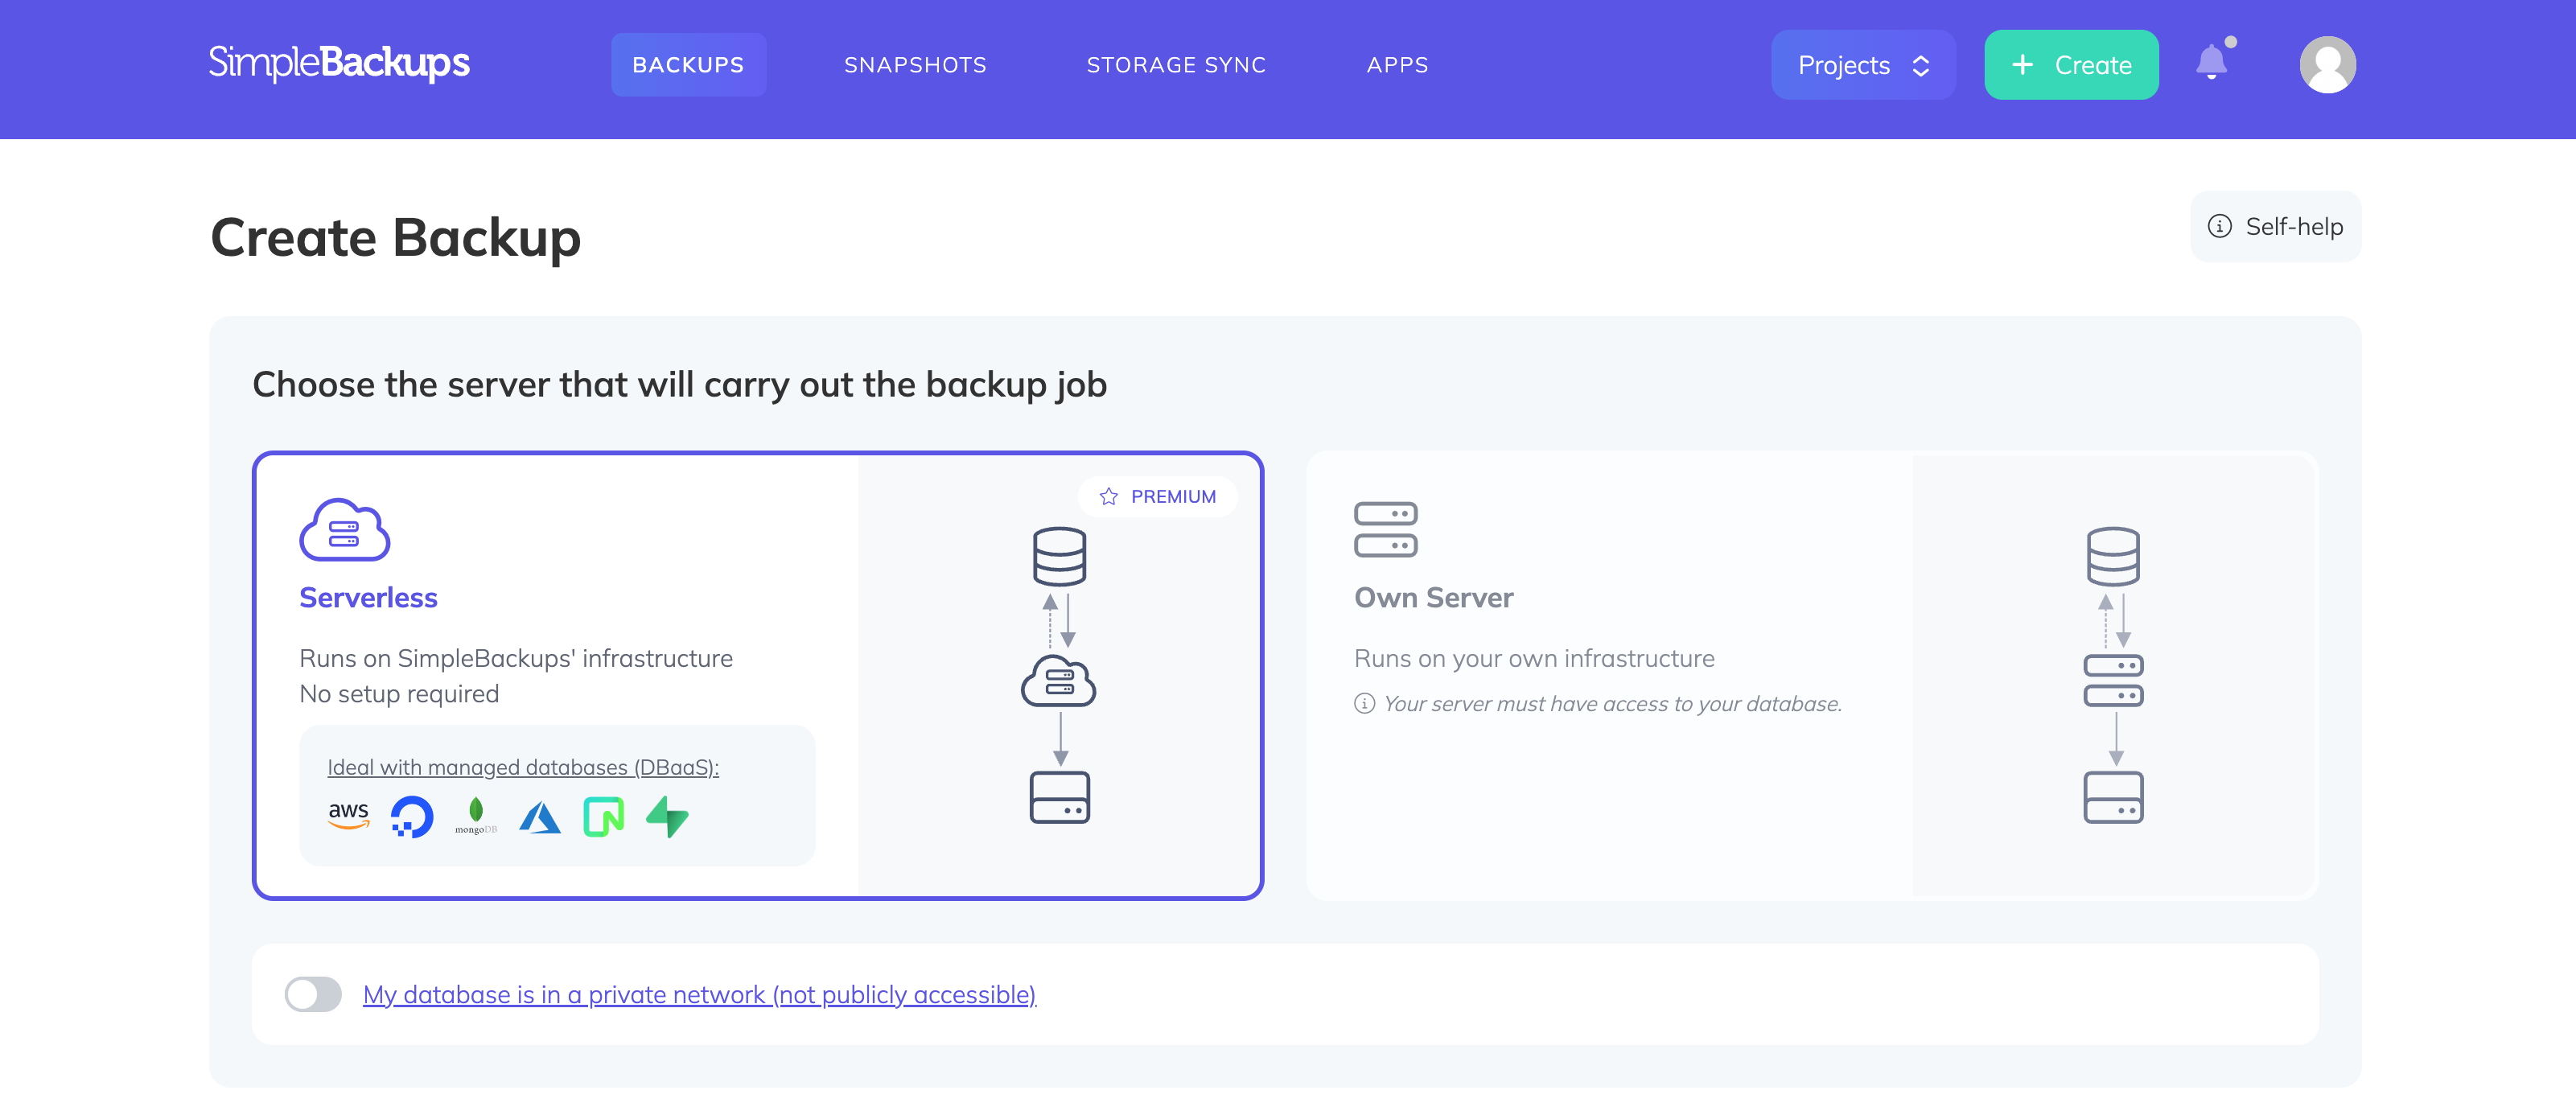Click the DigitalOcean logo icon
The width and height of the screenshot is (2576, 1115).
pyautogui.click(x=412, y=816)
